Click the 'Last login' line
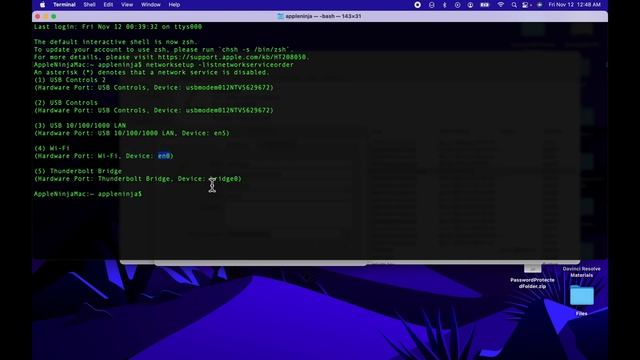This screenshot has width=640, height=360. point(118,27)
